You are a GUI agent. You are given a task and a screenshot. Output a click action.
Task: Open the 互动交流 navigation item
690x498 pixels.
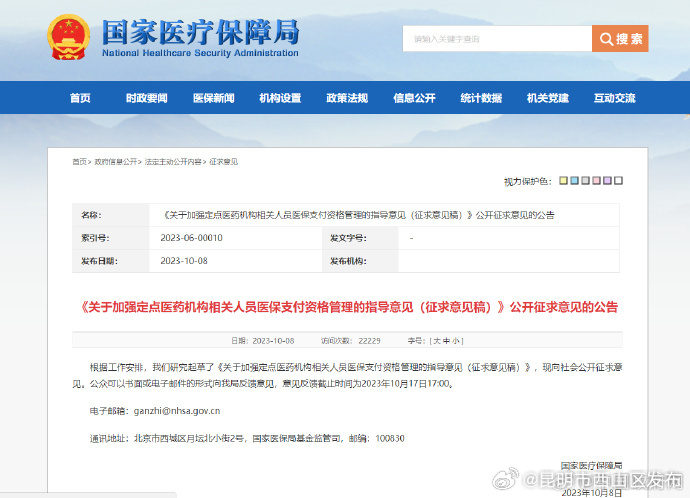(x=615, y=98)
